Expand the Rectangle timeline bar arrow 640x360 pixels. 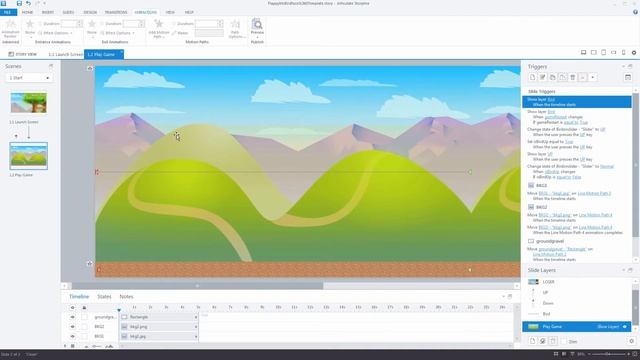tap(196, 317)
